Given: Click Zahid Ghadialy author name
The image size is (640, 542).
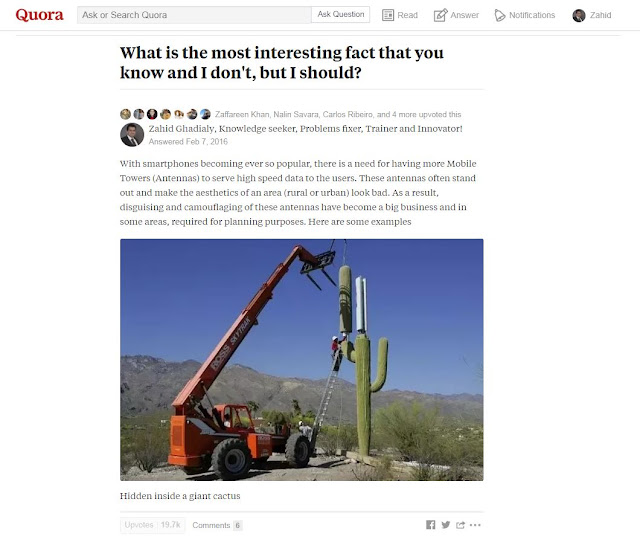Looking at the screenshot, I should tap(182, 129).
